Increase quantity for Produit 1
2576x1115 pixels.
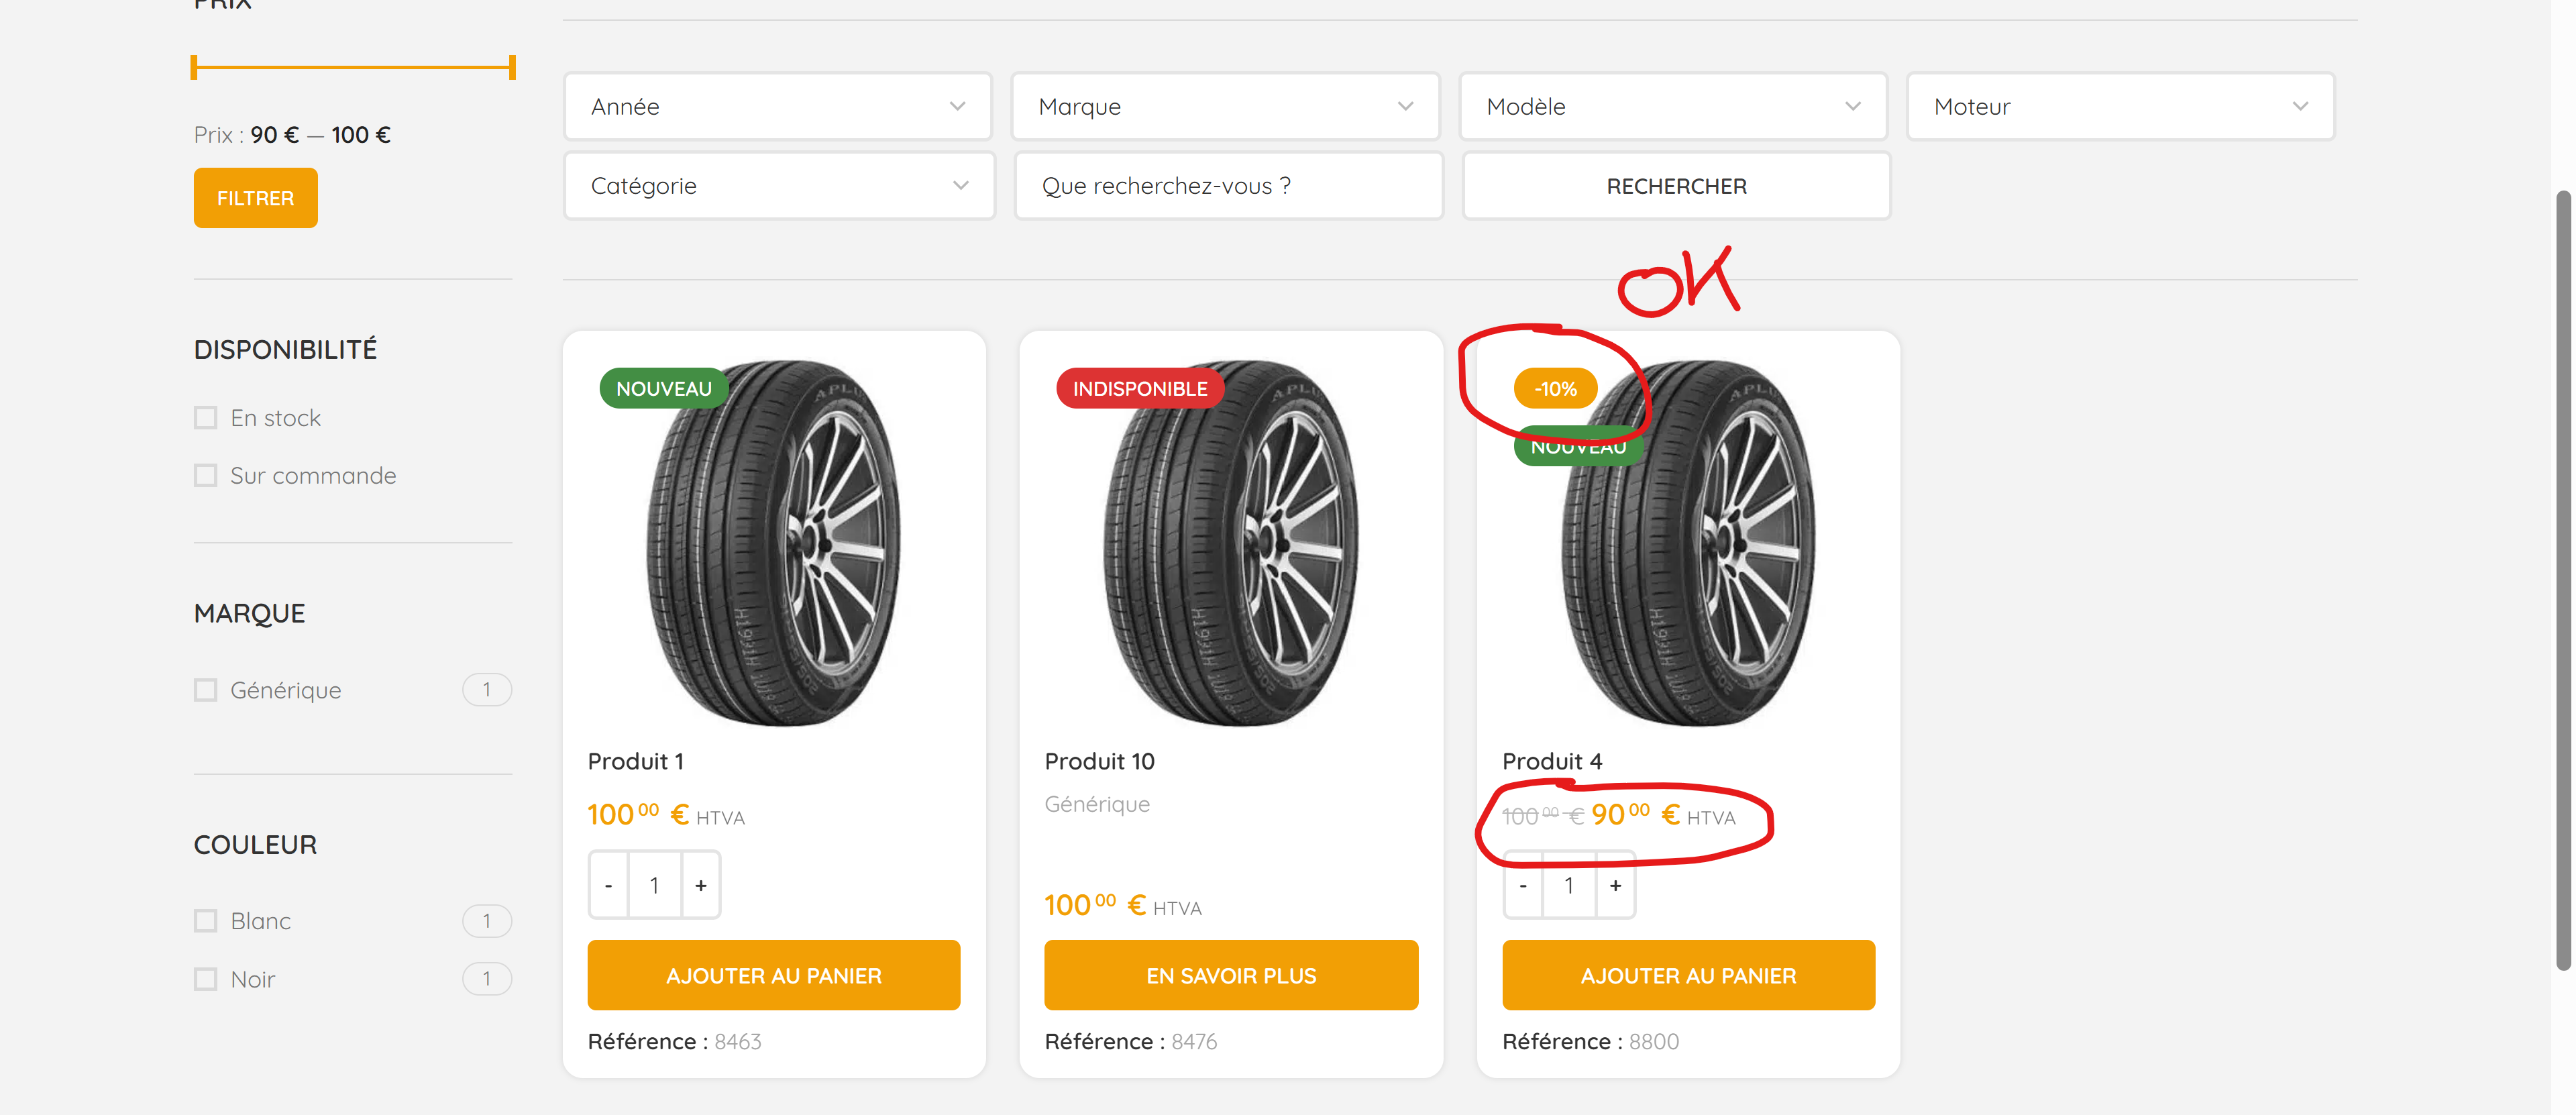pyautogui.click(x=700, y=885)
